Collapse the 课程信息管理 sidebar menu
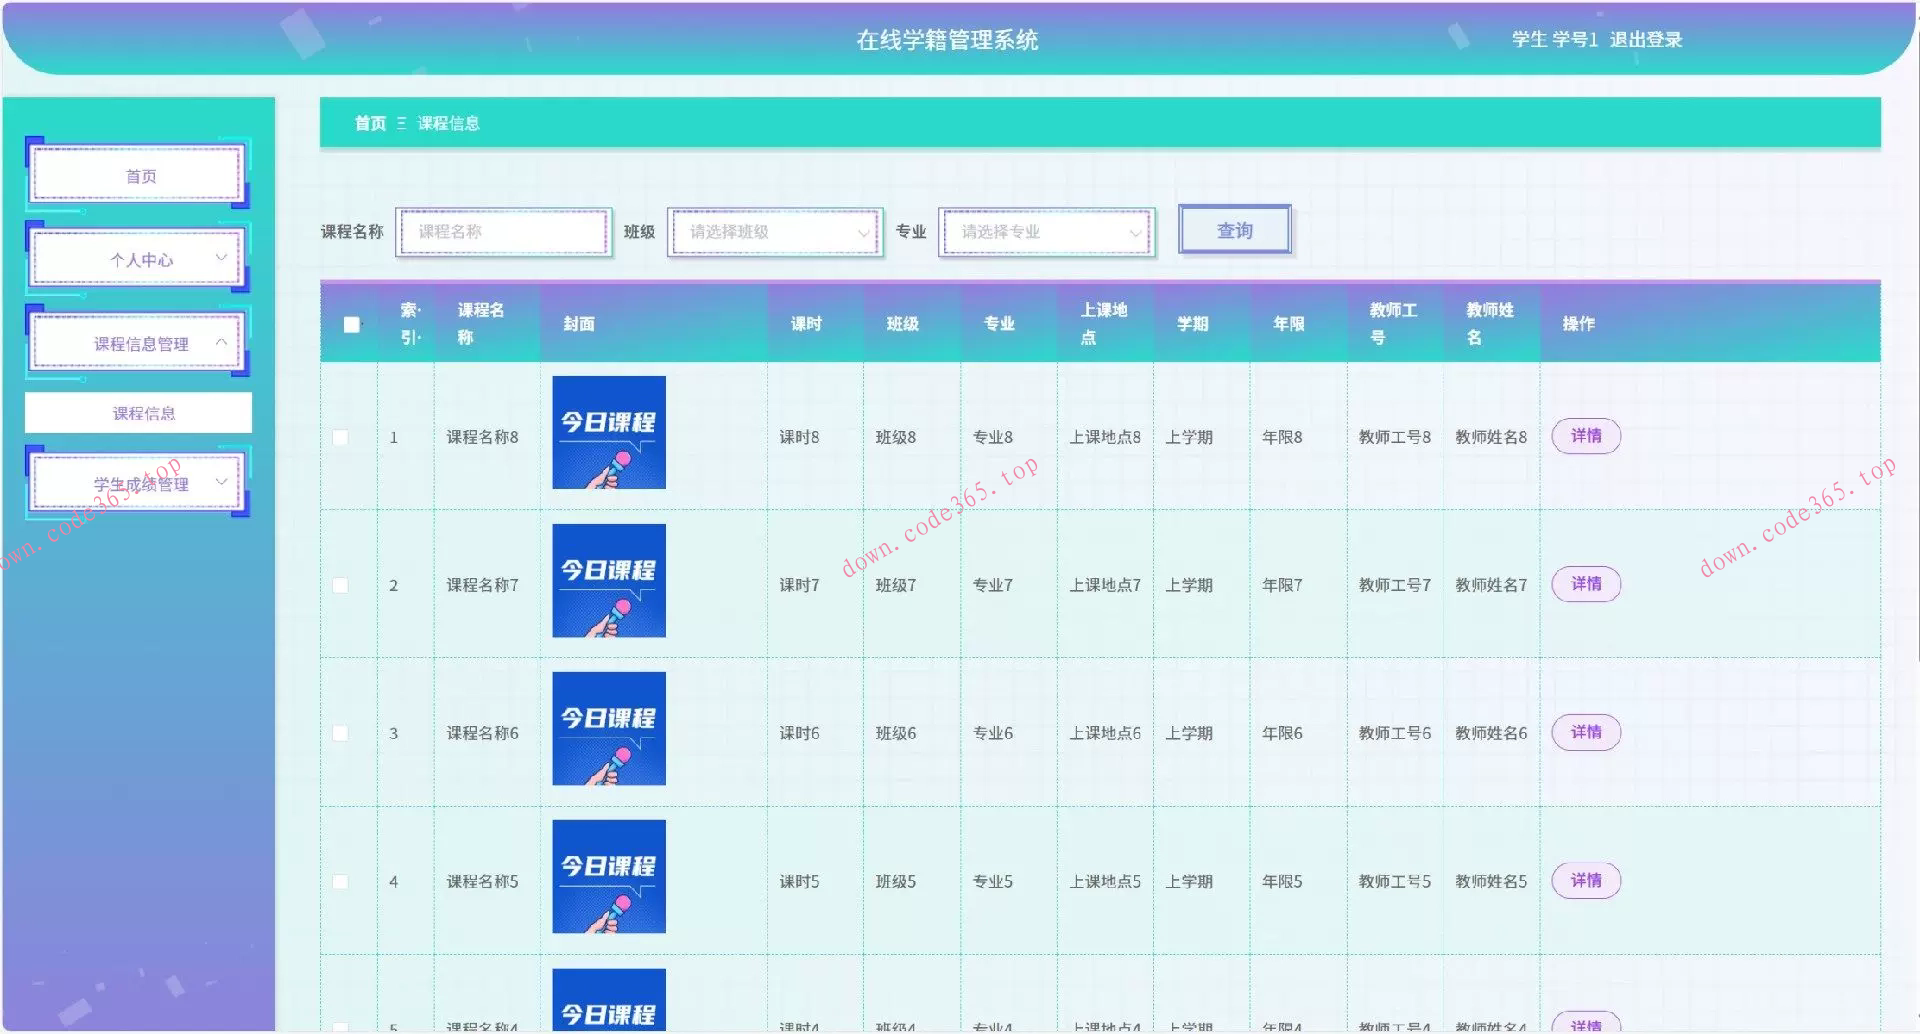This screenshot has width=1920, height=1034. point(137,342)
